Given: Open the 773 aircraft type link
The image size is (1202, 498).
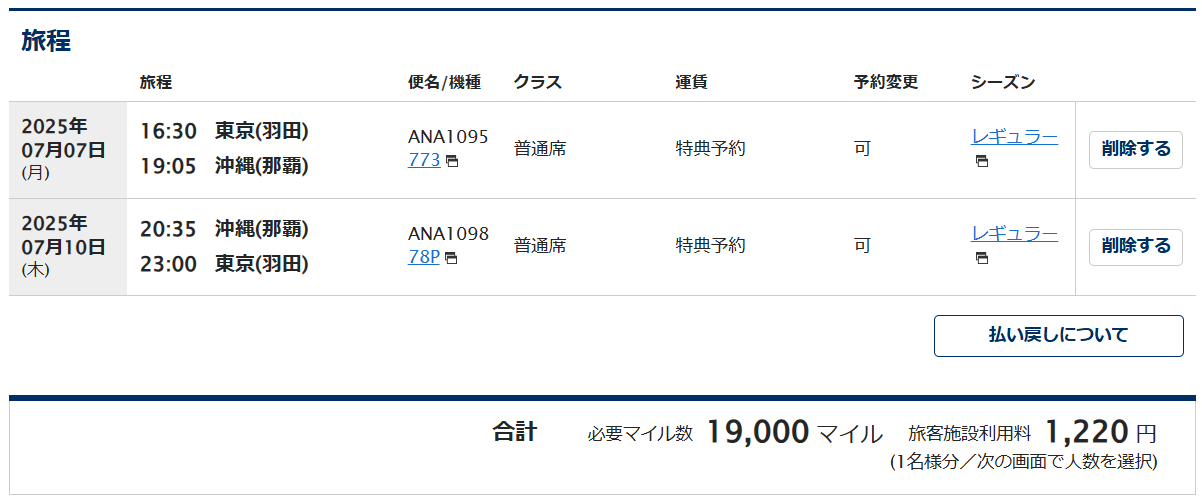Looking at the screenshot, I should coord(424,160).
